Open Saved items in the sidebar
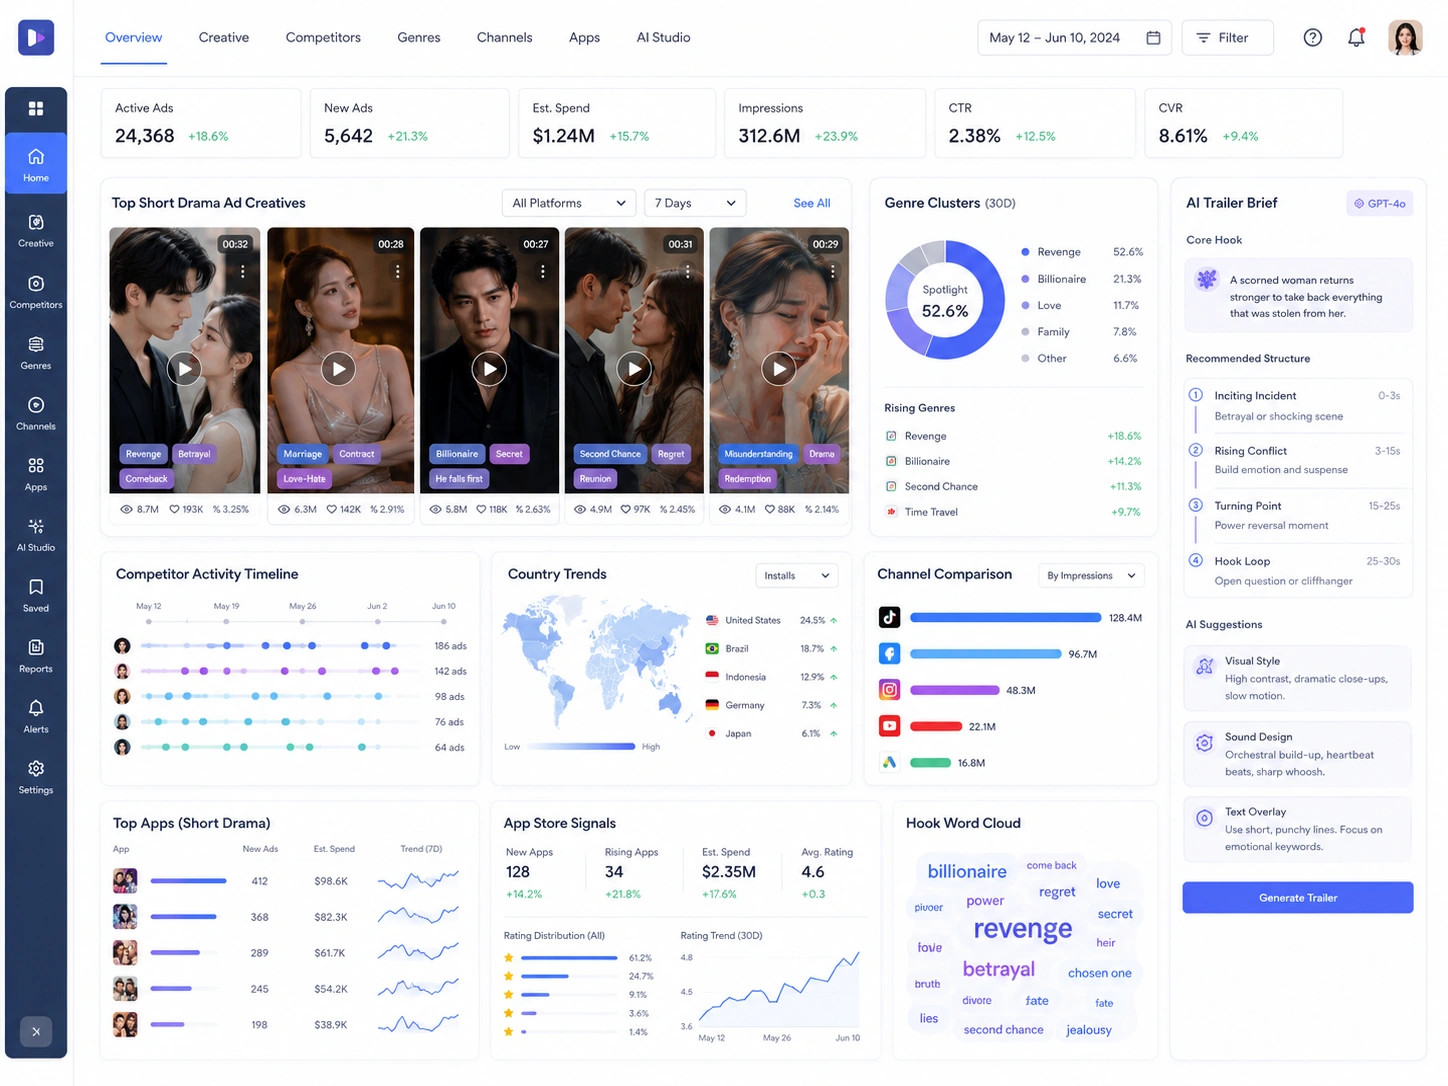This screenshot has height=1086, width=1448. pyautogui.click(x=36, y=595)
